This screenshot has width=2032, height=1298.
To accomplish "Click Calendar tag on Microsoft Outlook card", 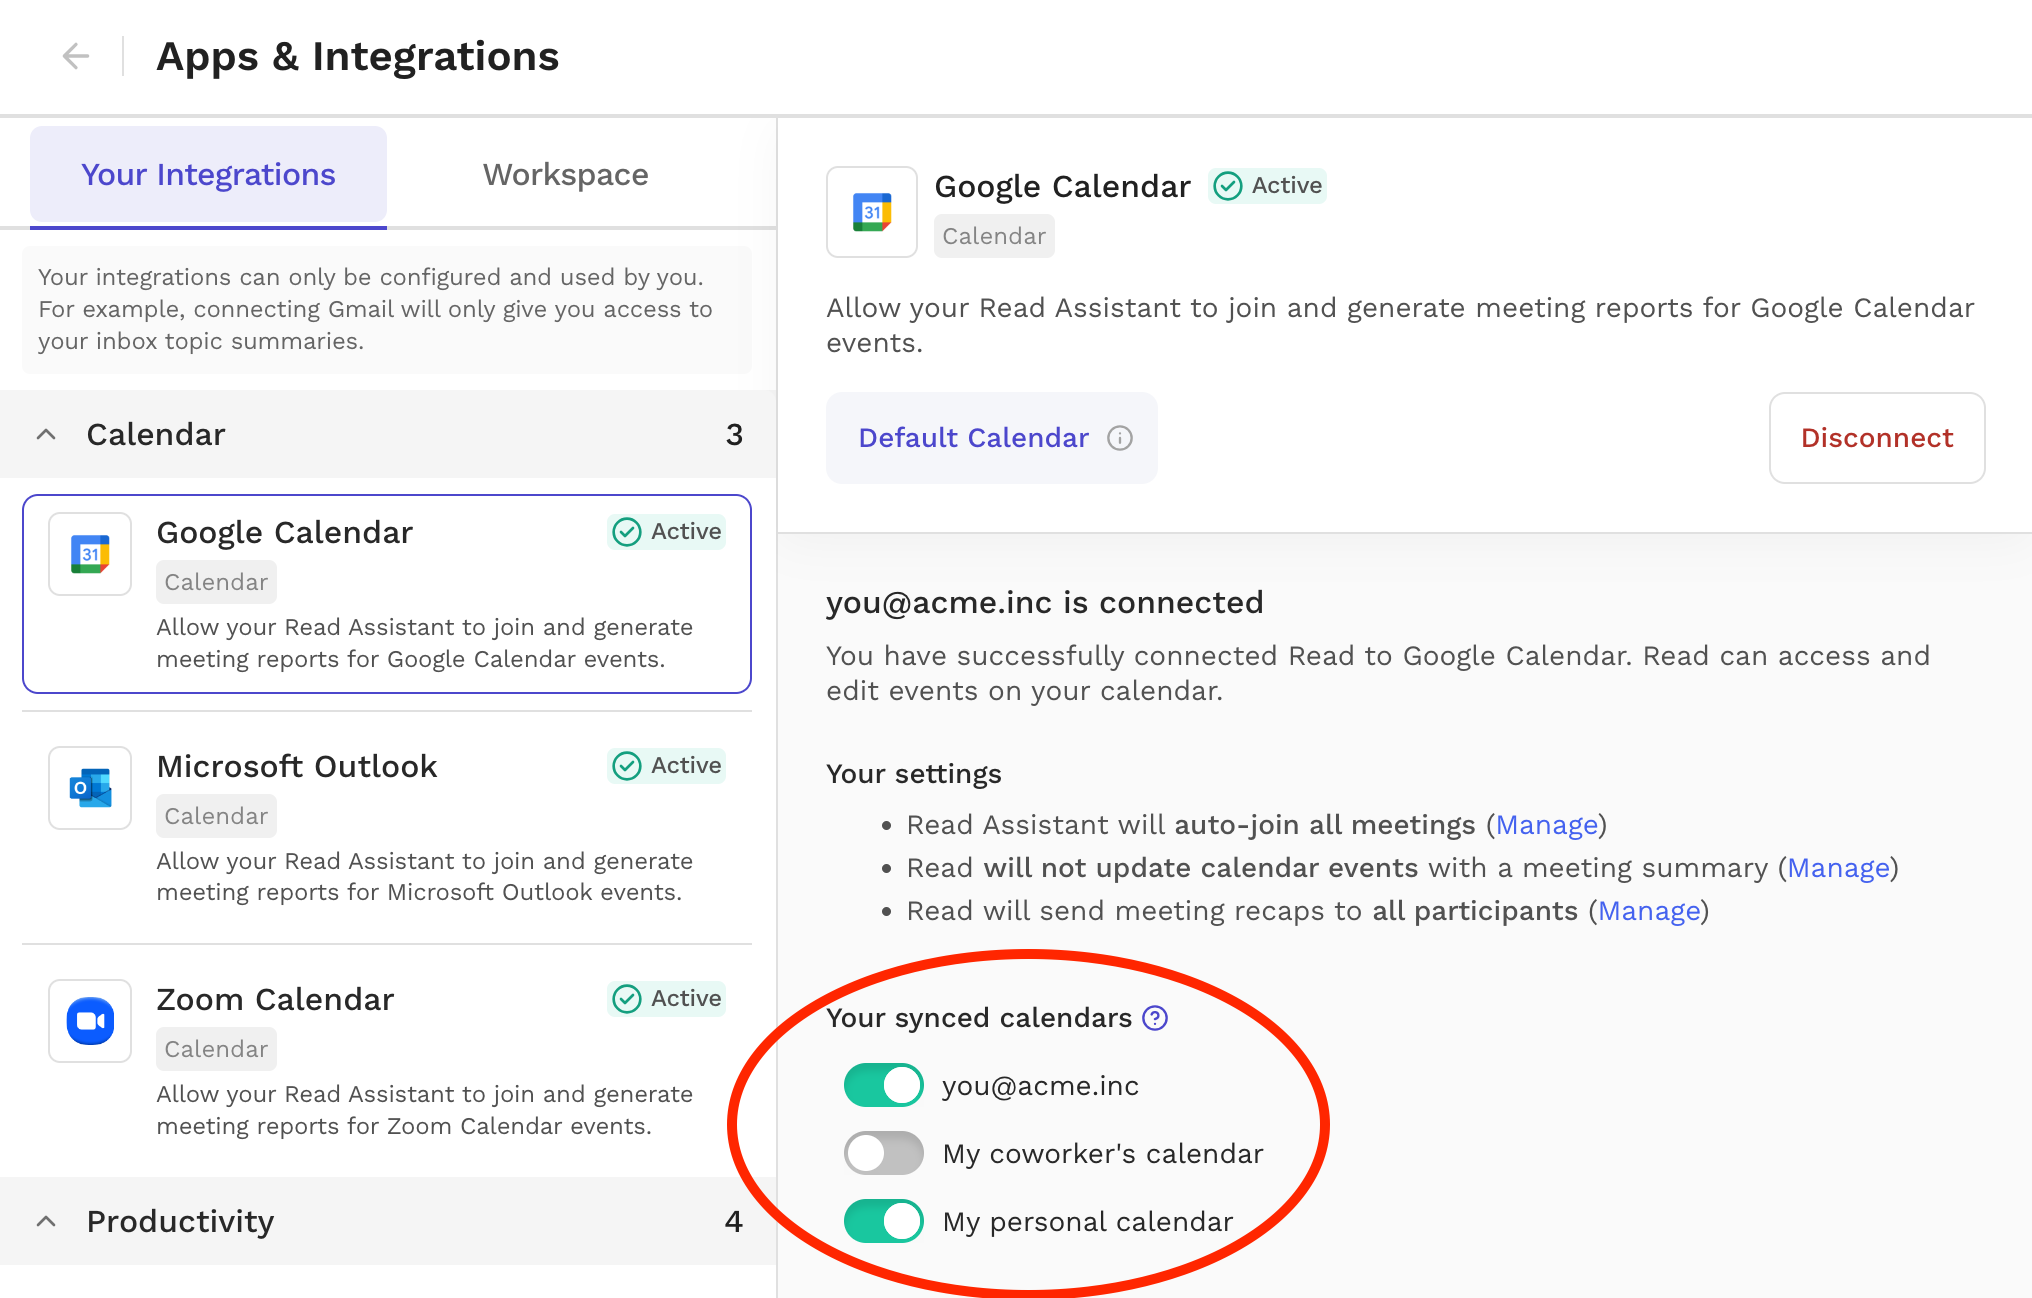I will 216,816.
